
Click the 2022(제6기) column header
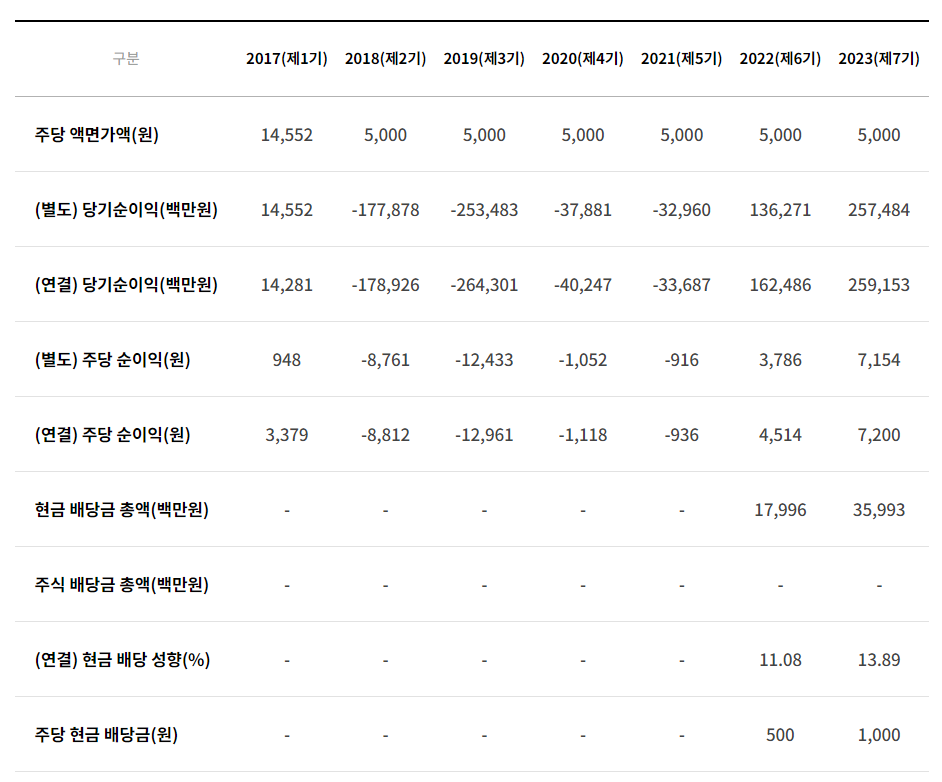pos(780,59)
